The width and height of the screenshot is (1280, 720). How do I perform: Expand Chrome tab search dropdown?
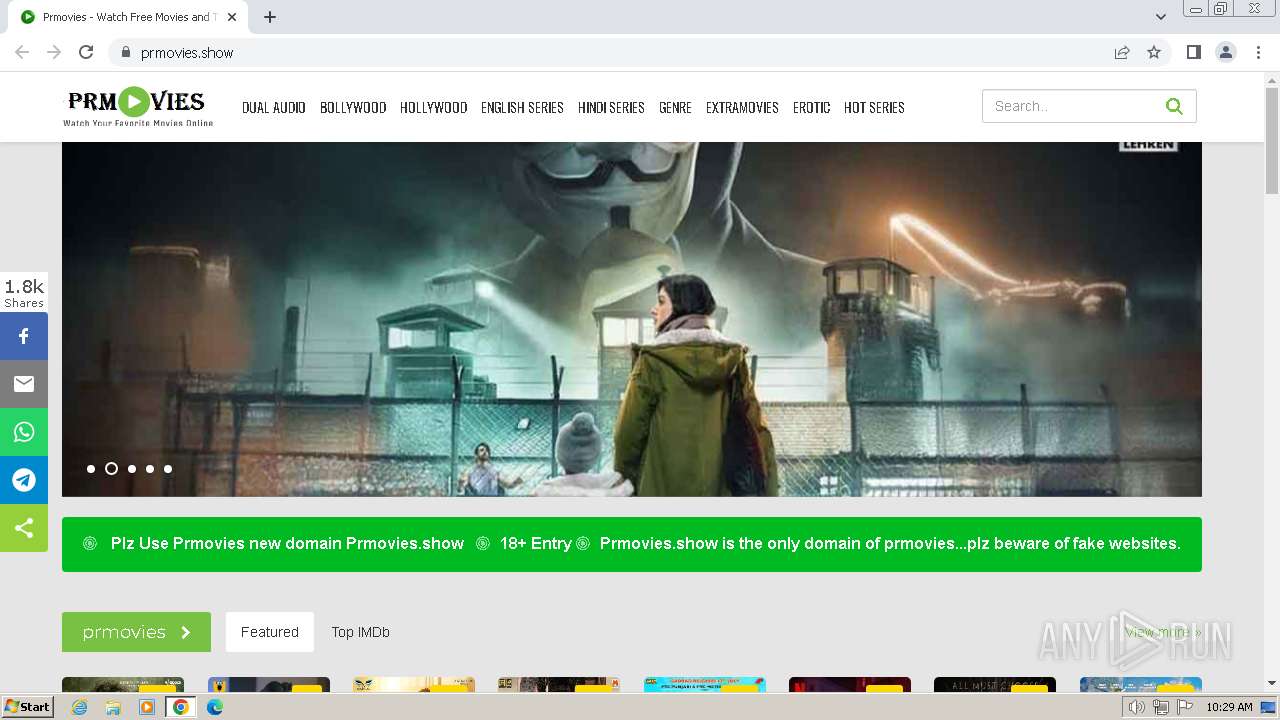[1160, 17]
